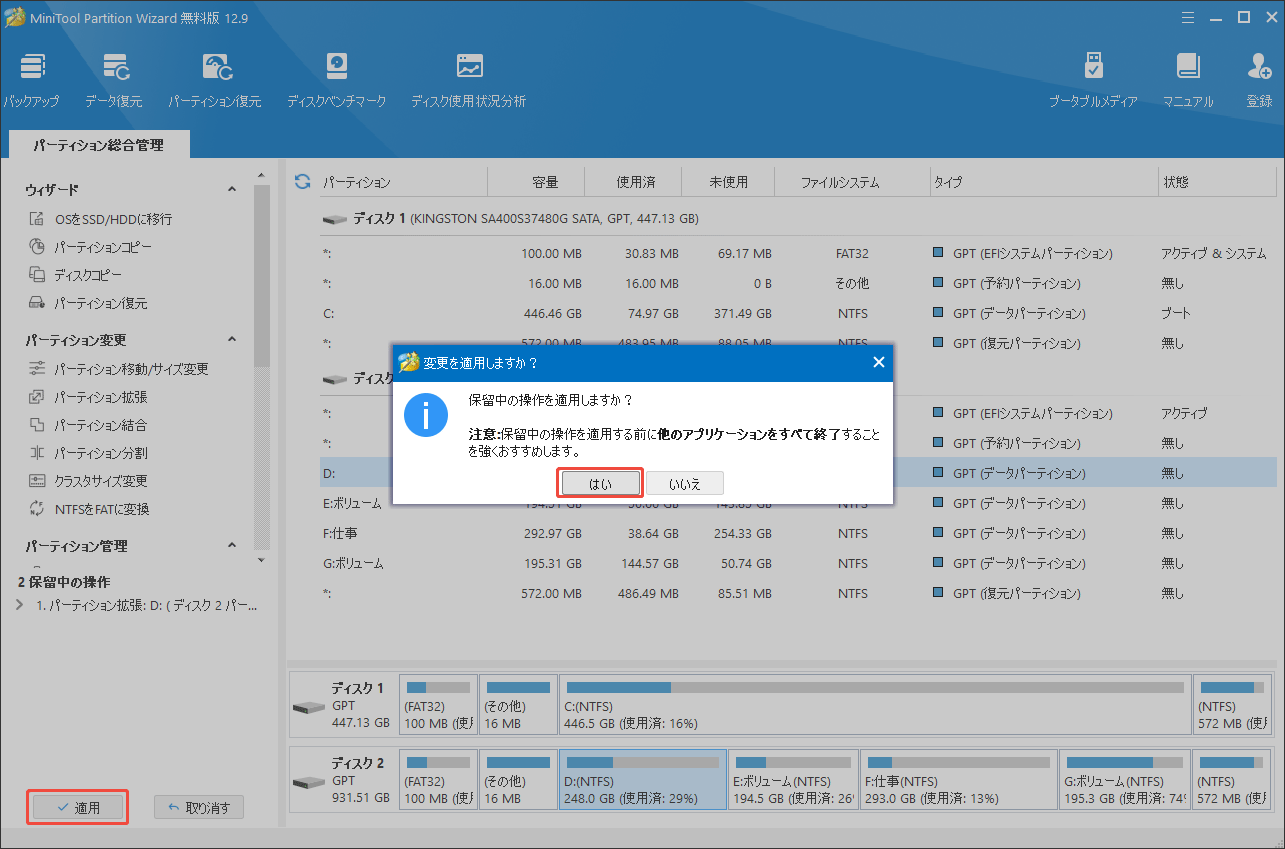Screen dimensions: 1285x849
Task: Close the 変更を適用しますか dialog
Action: click(879, 362)
